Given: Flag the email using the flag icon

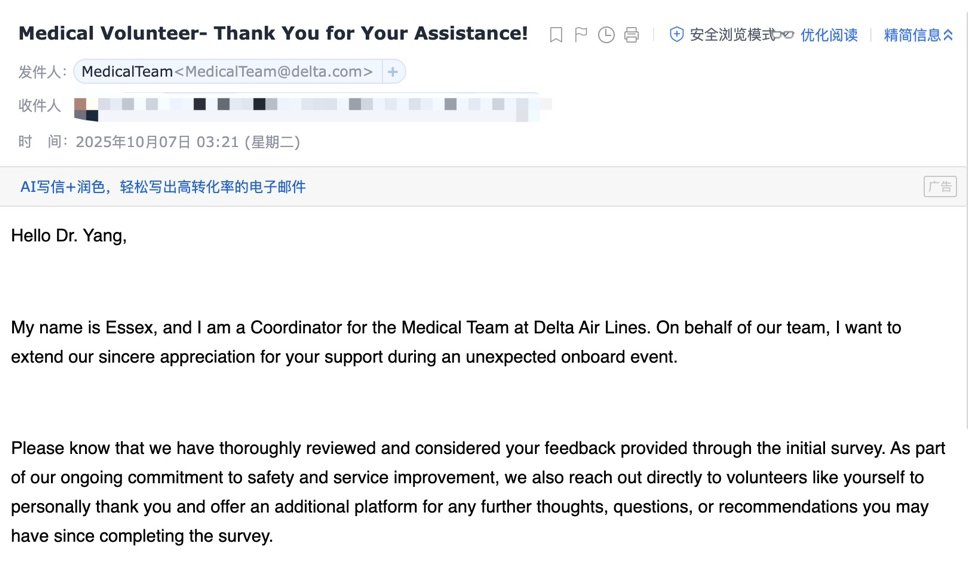Looking at the screenshot, I should 581,35.
